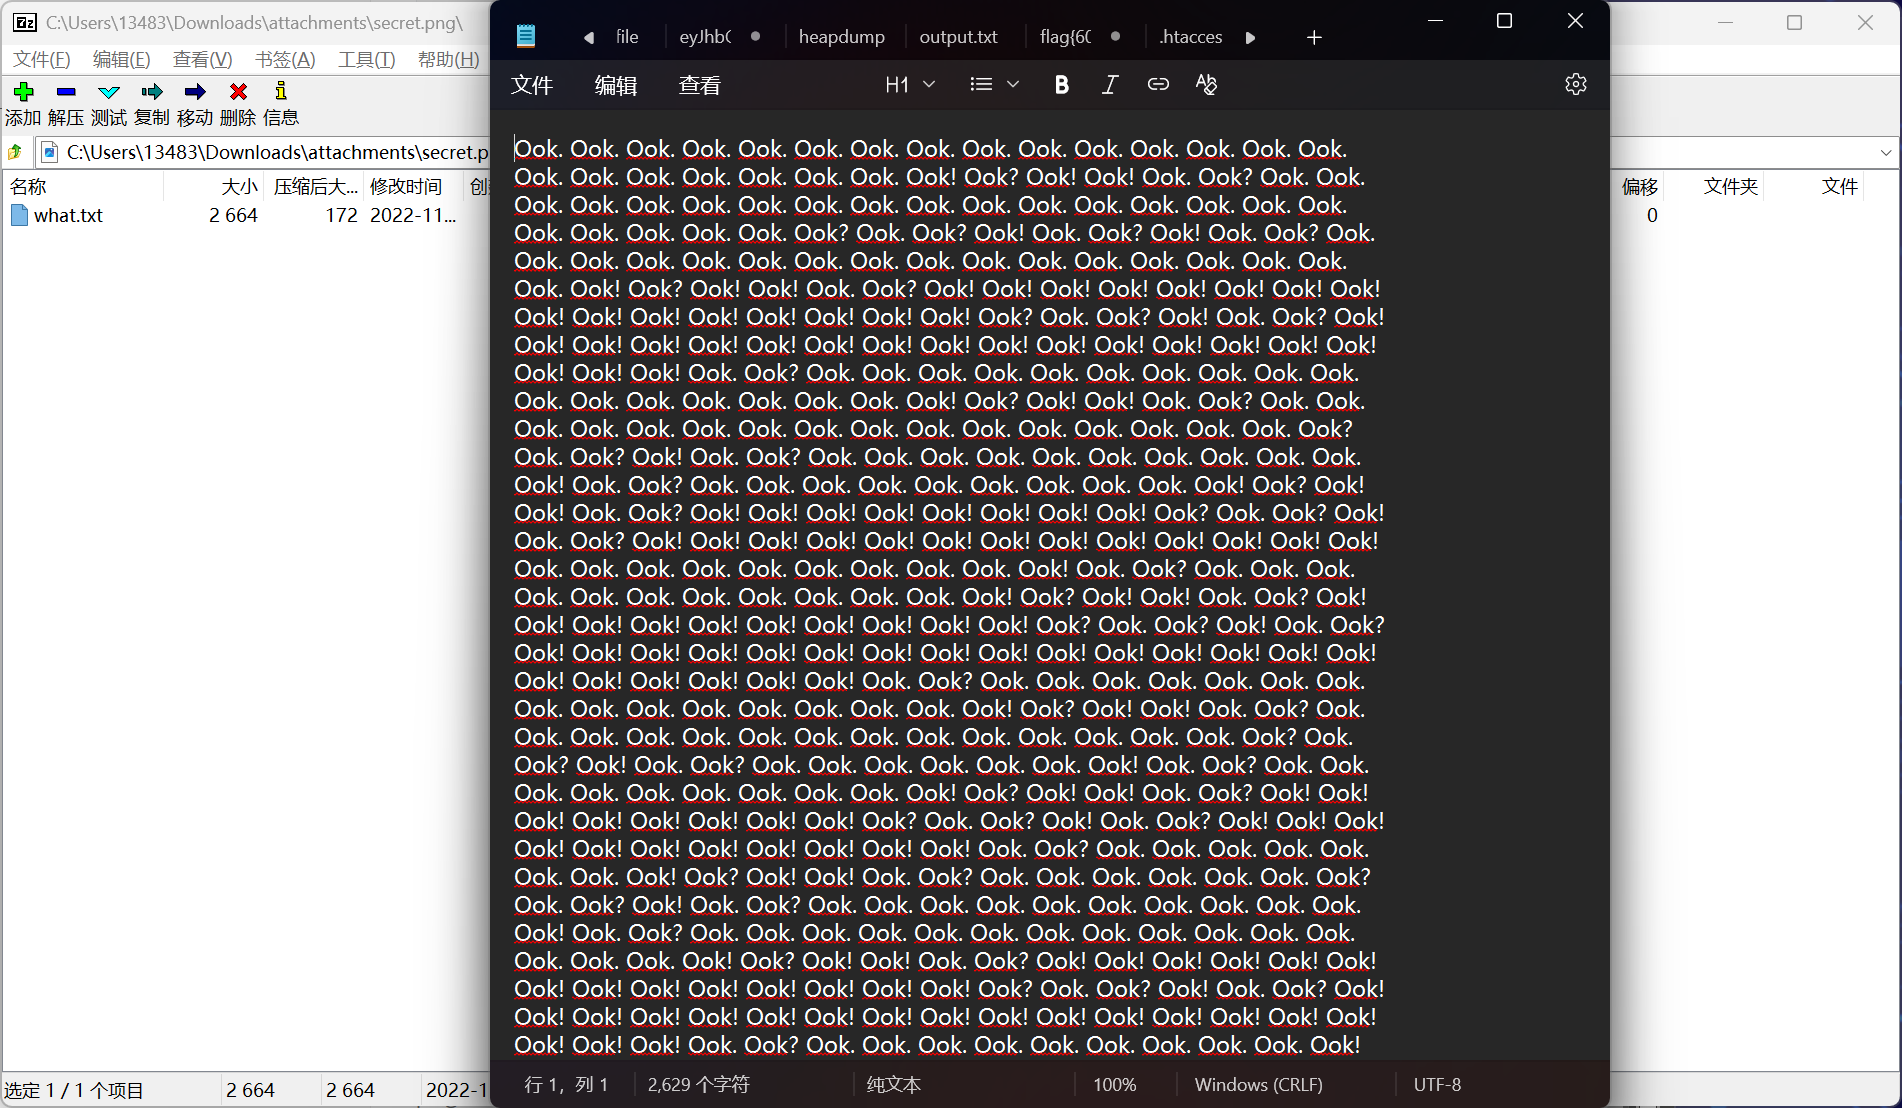The height and width of the screenshot is (1108, 1902).
Task: Select the what.txt file entry
Action: pos(68,216)
